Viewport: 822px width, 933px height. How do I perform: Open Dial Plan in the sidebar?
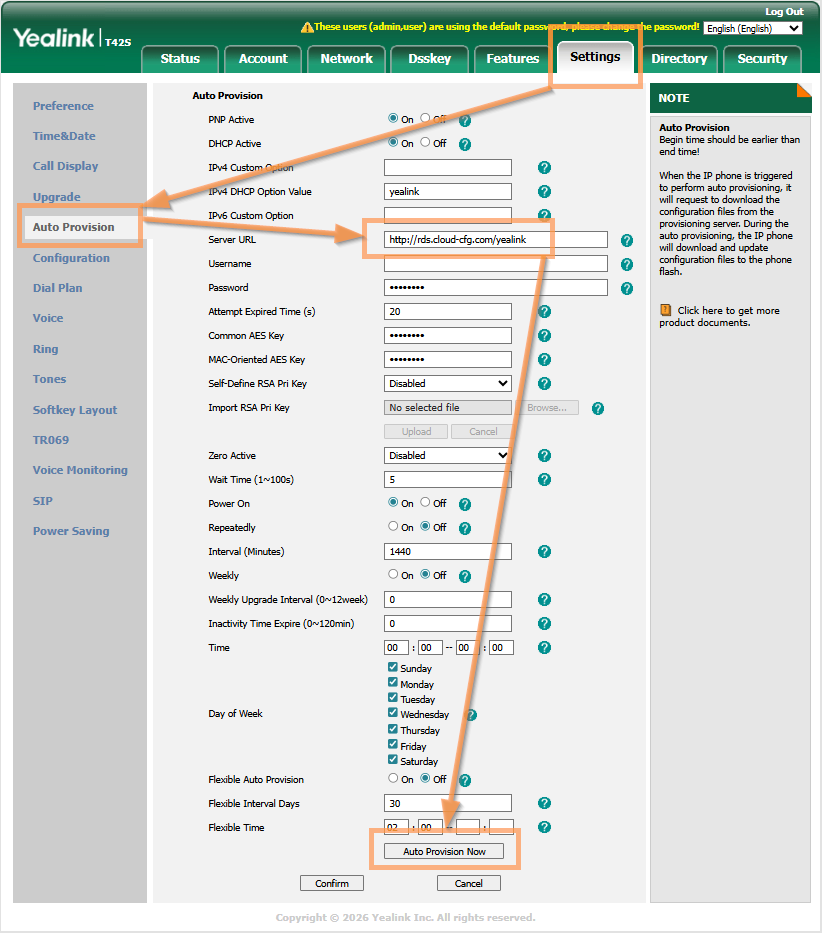(57, 288)
